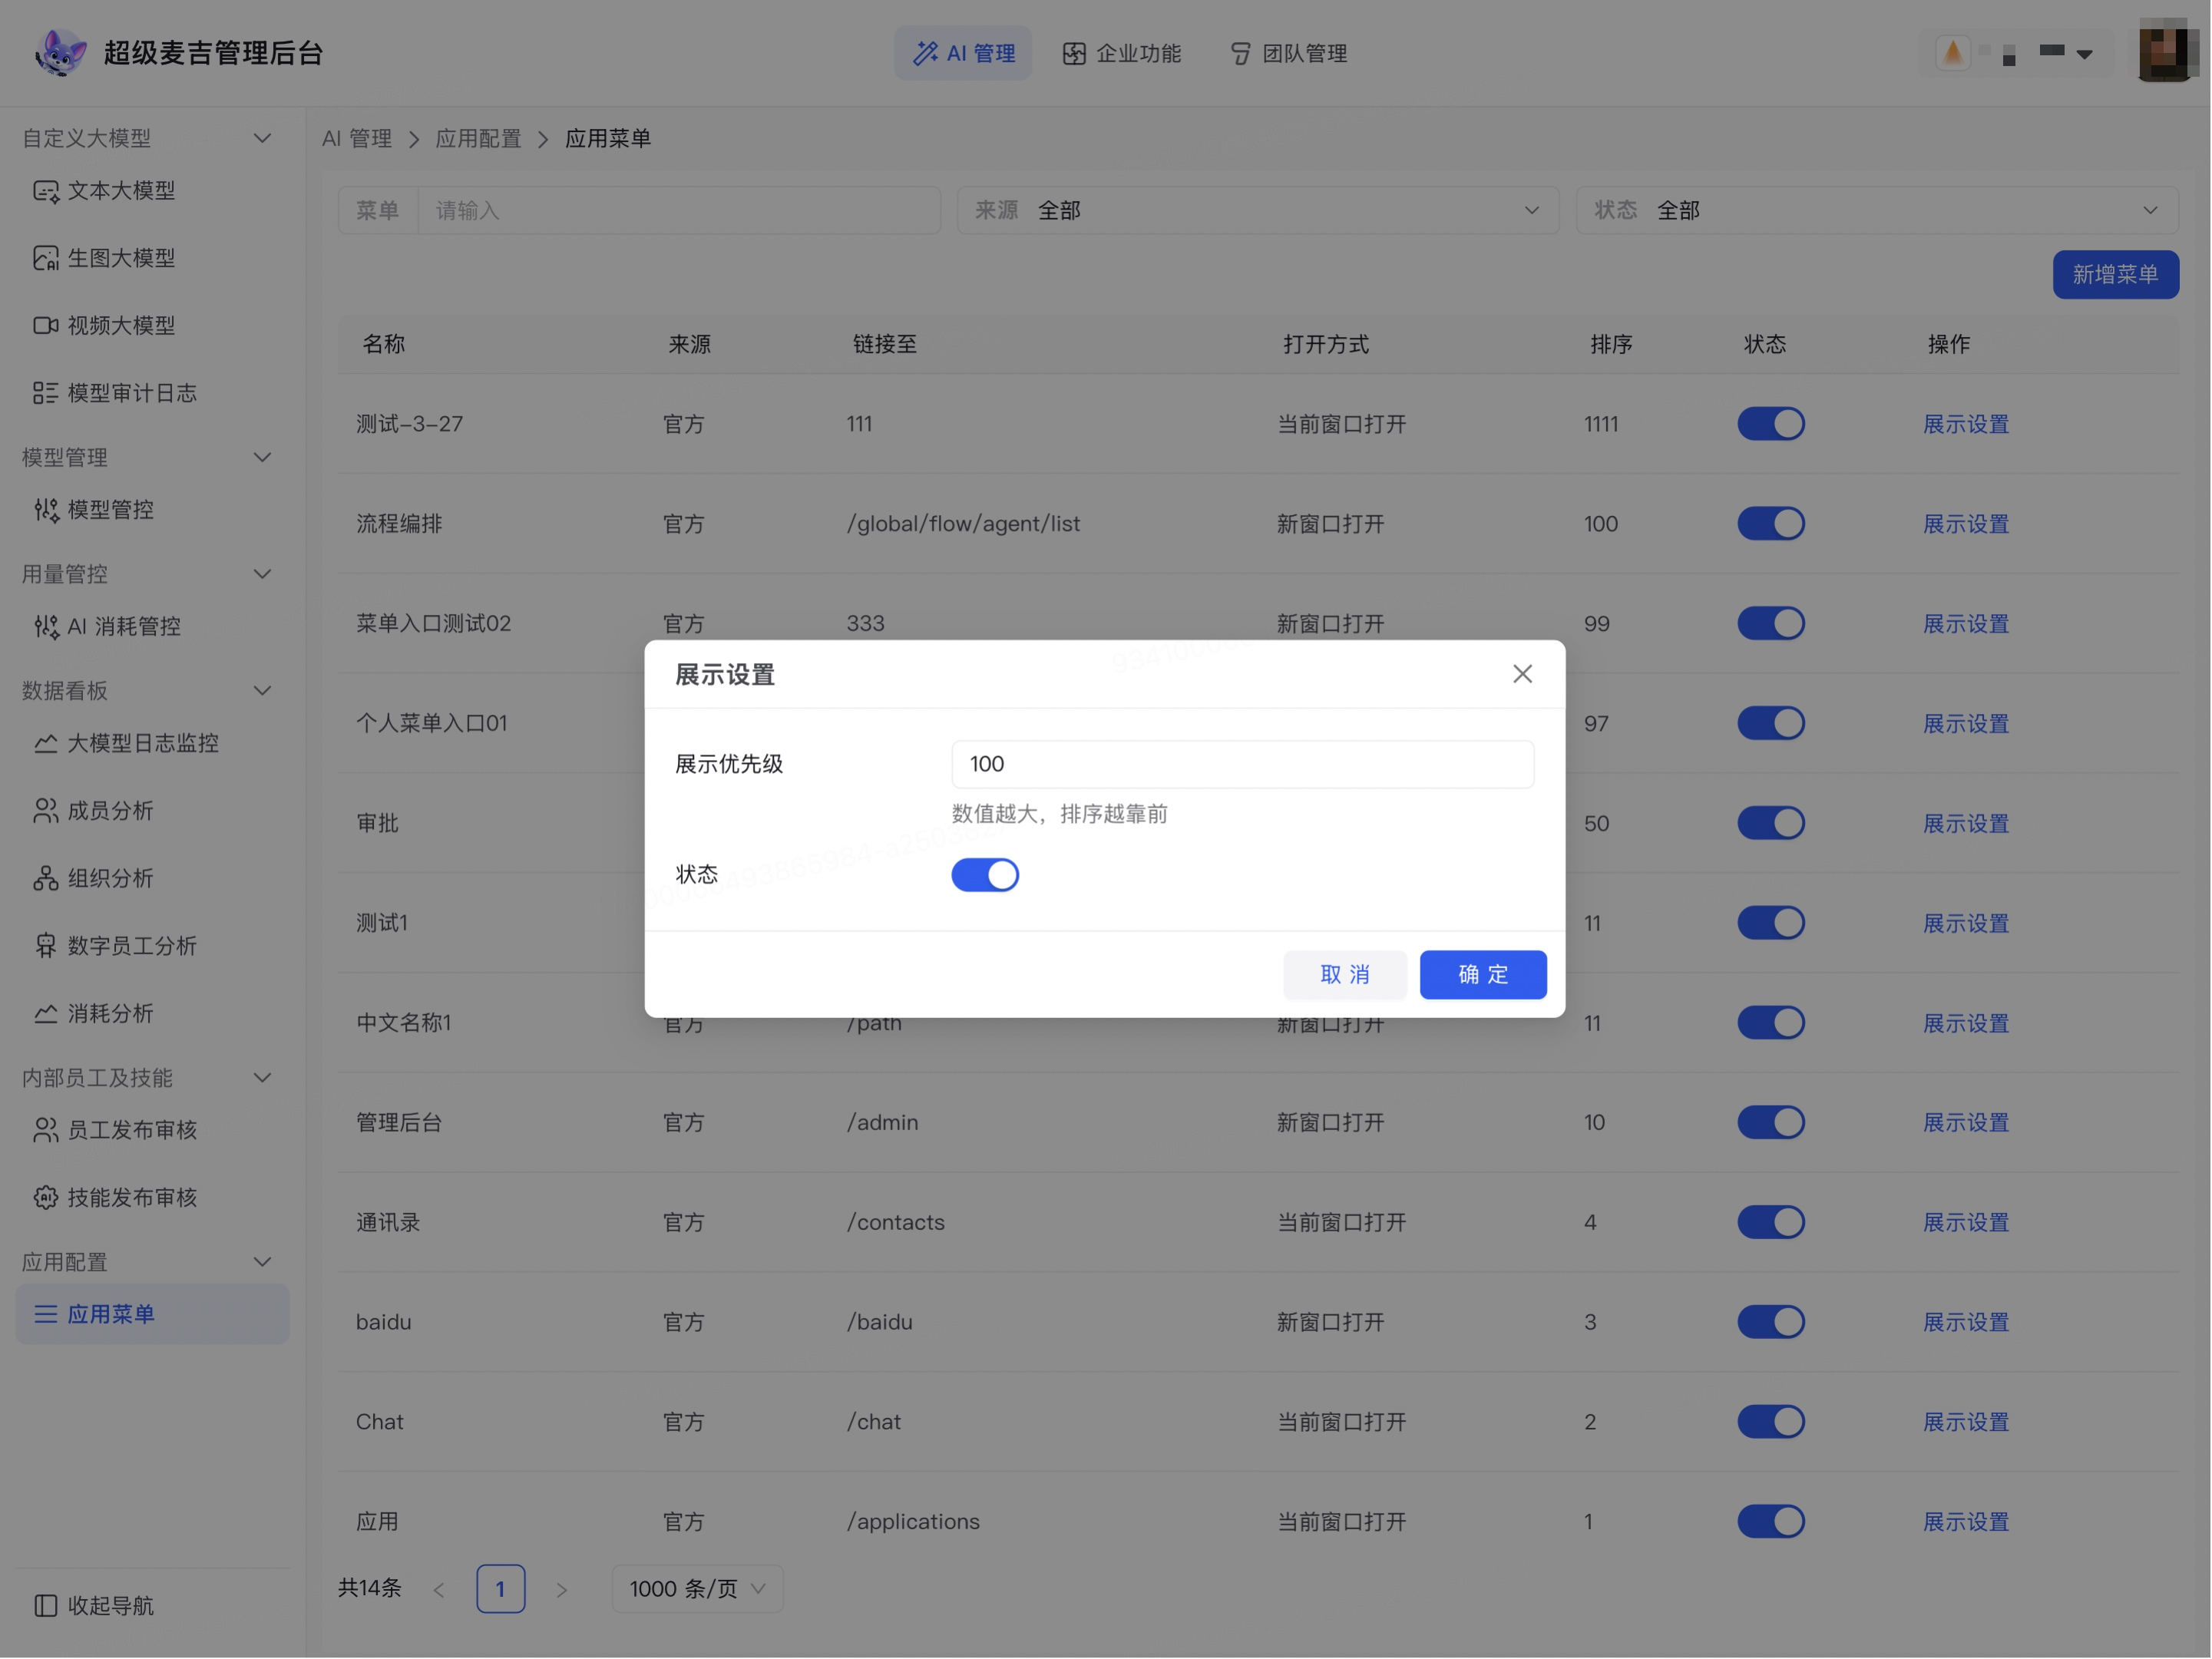This screenshot has width=2212, height=1659.
Task: Open 模型管控 sliders icon
Action: pos(46,510)
